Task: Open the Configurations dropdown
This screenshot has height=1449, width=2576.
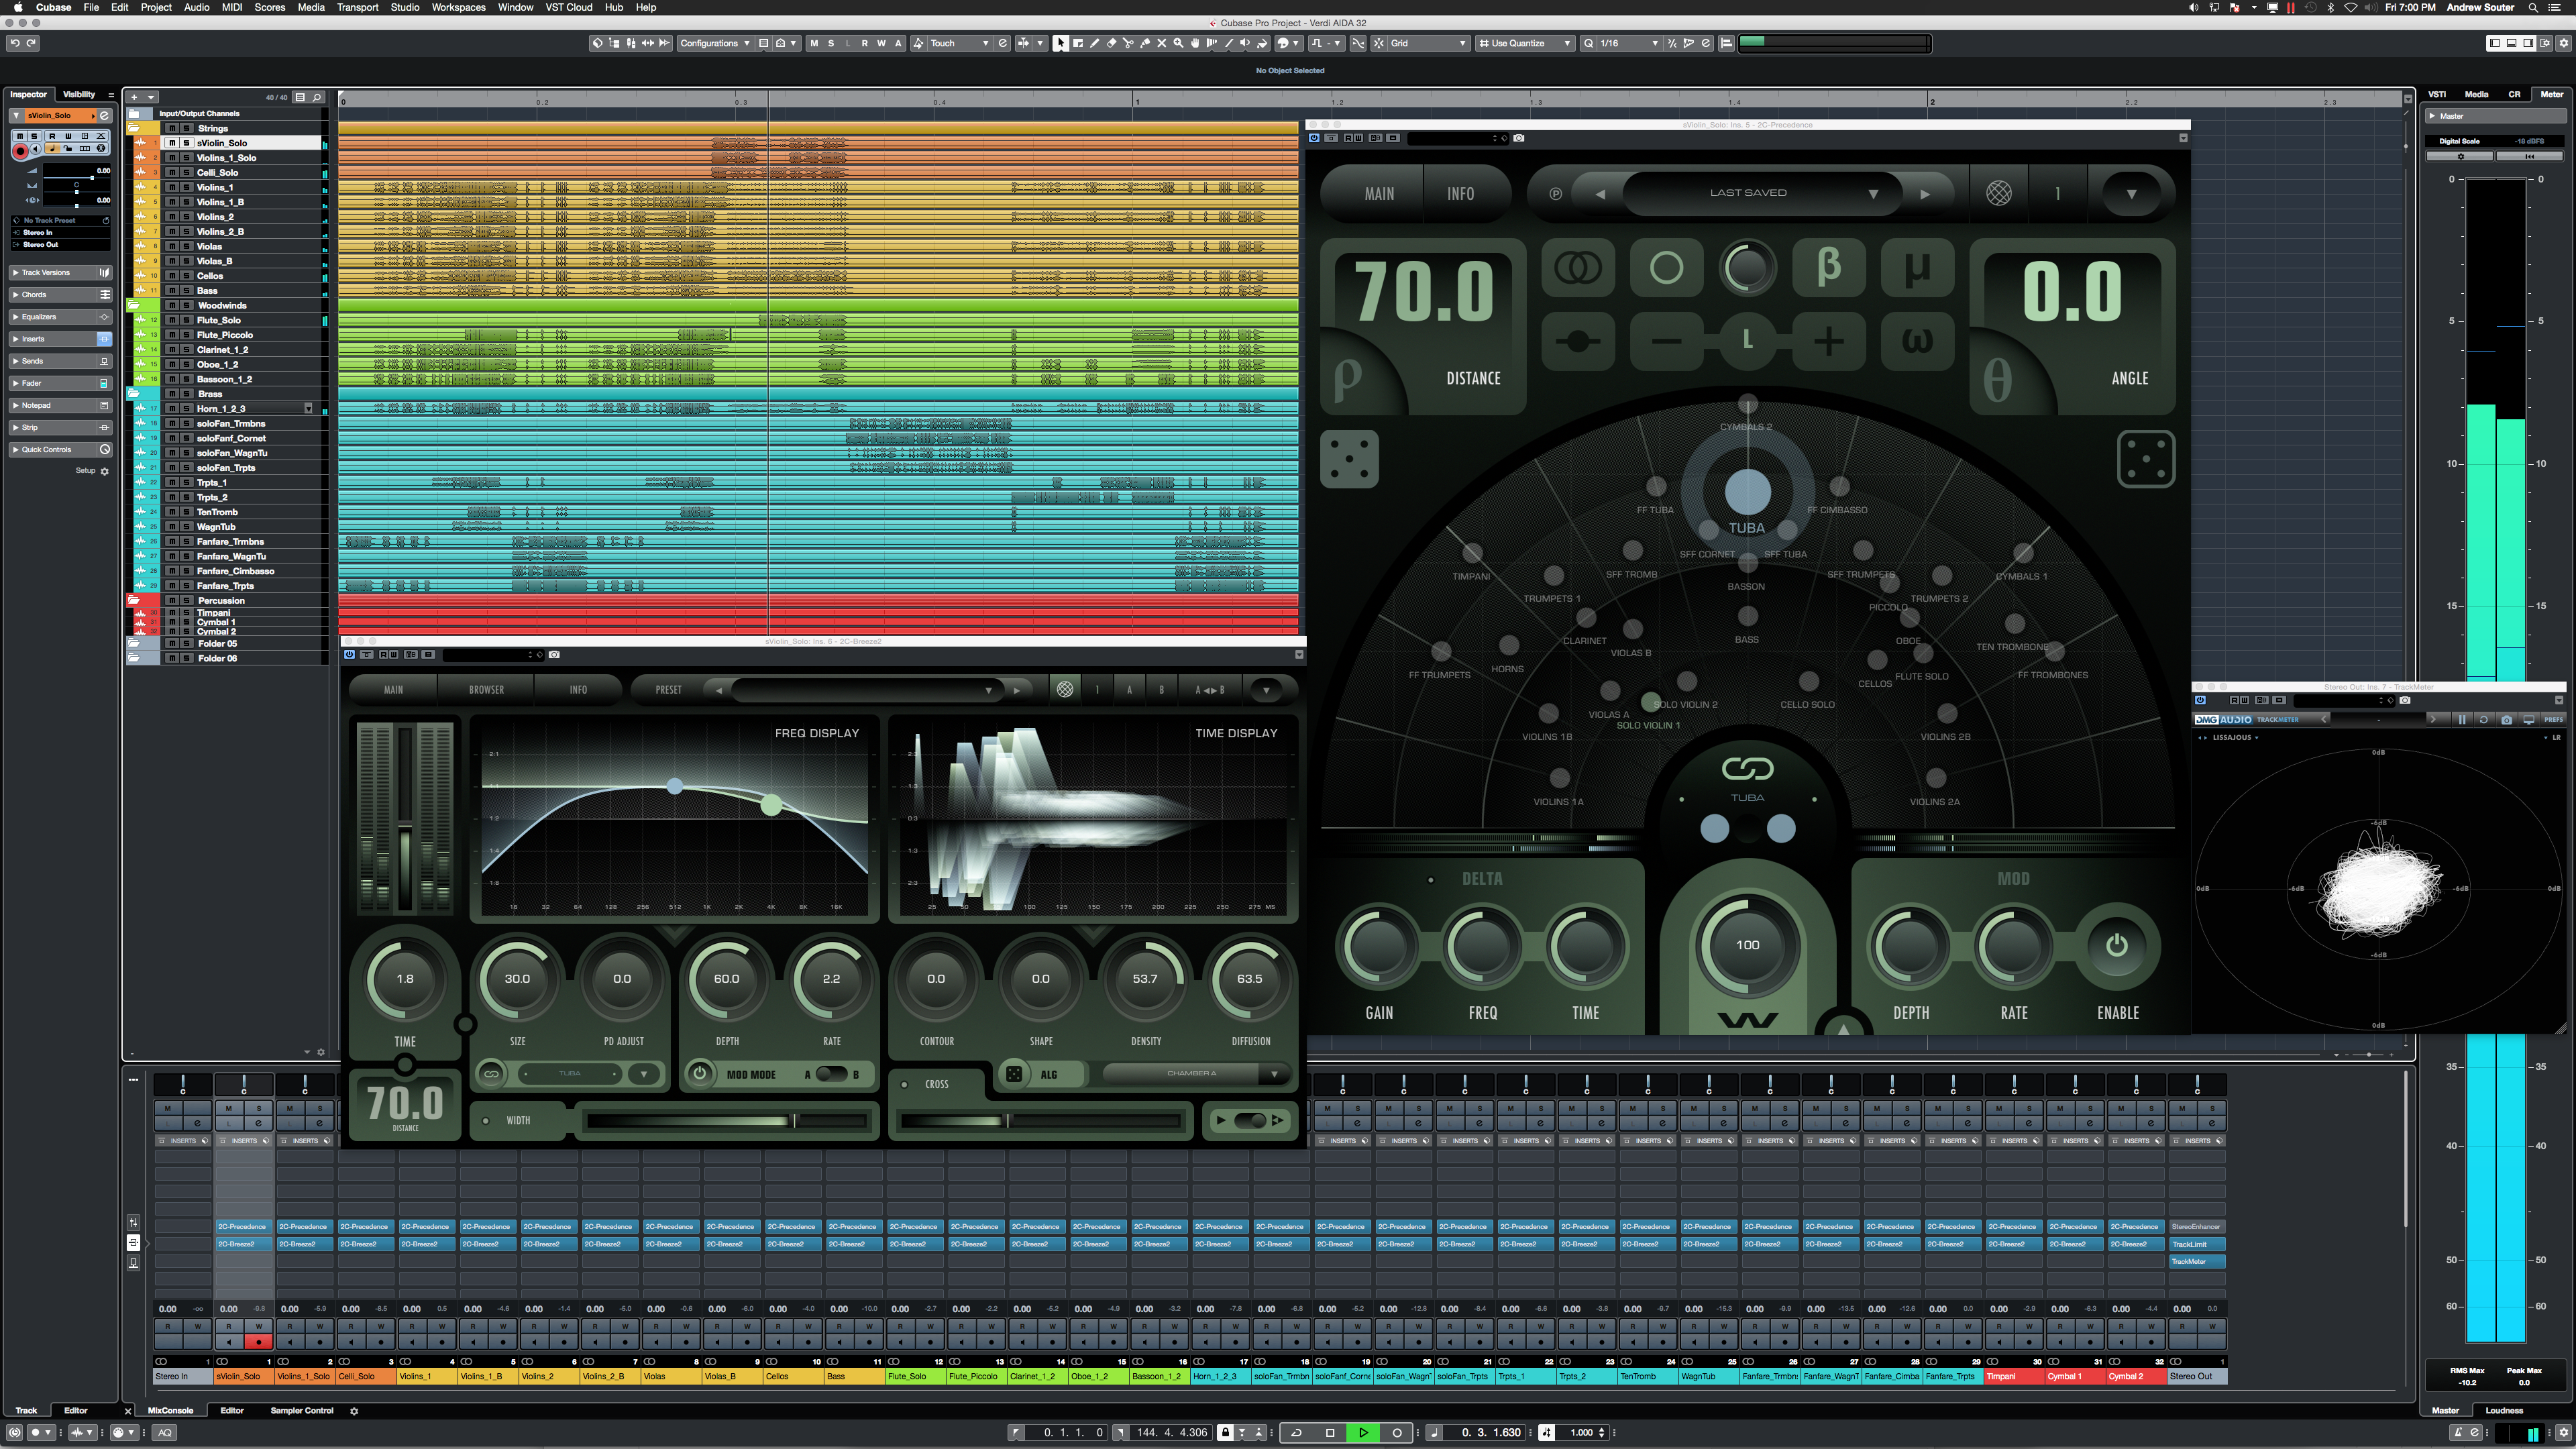Action: 715,43
